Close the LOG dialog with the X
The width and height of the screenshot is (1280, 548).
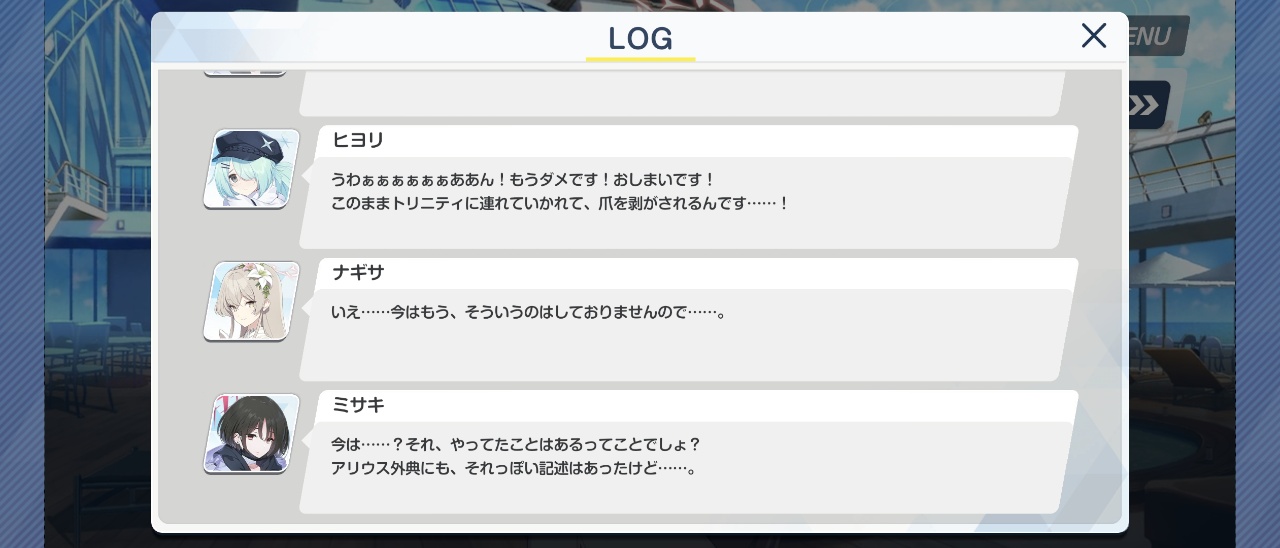tap(1094, 36)
